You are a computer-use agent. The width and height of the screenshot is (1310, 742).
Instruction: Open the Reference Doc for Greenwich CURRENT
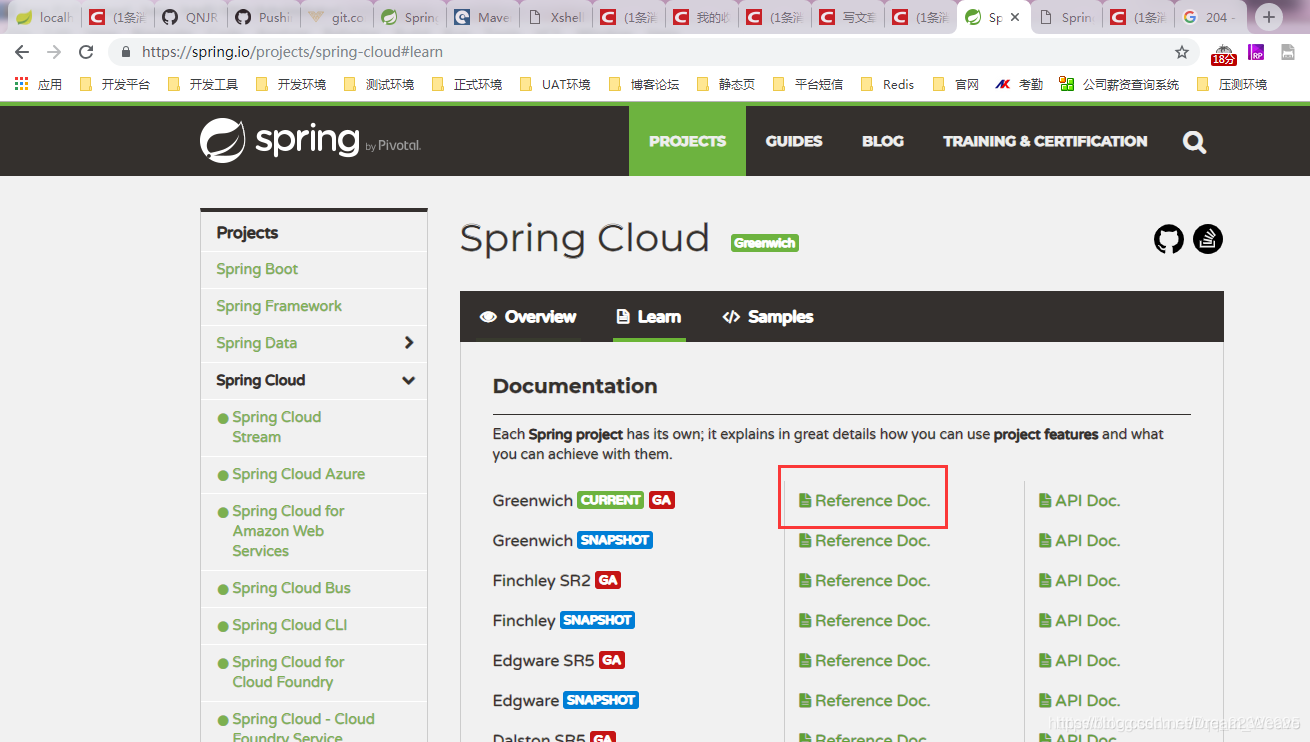(x=864, y=500)
